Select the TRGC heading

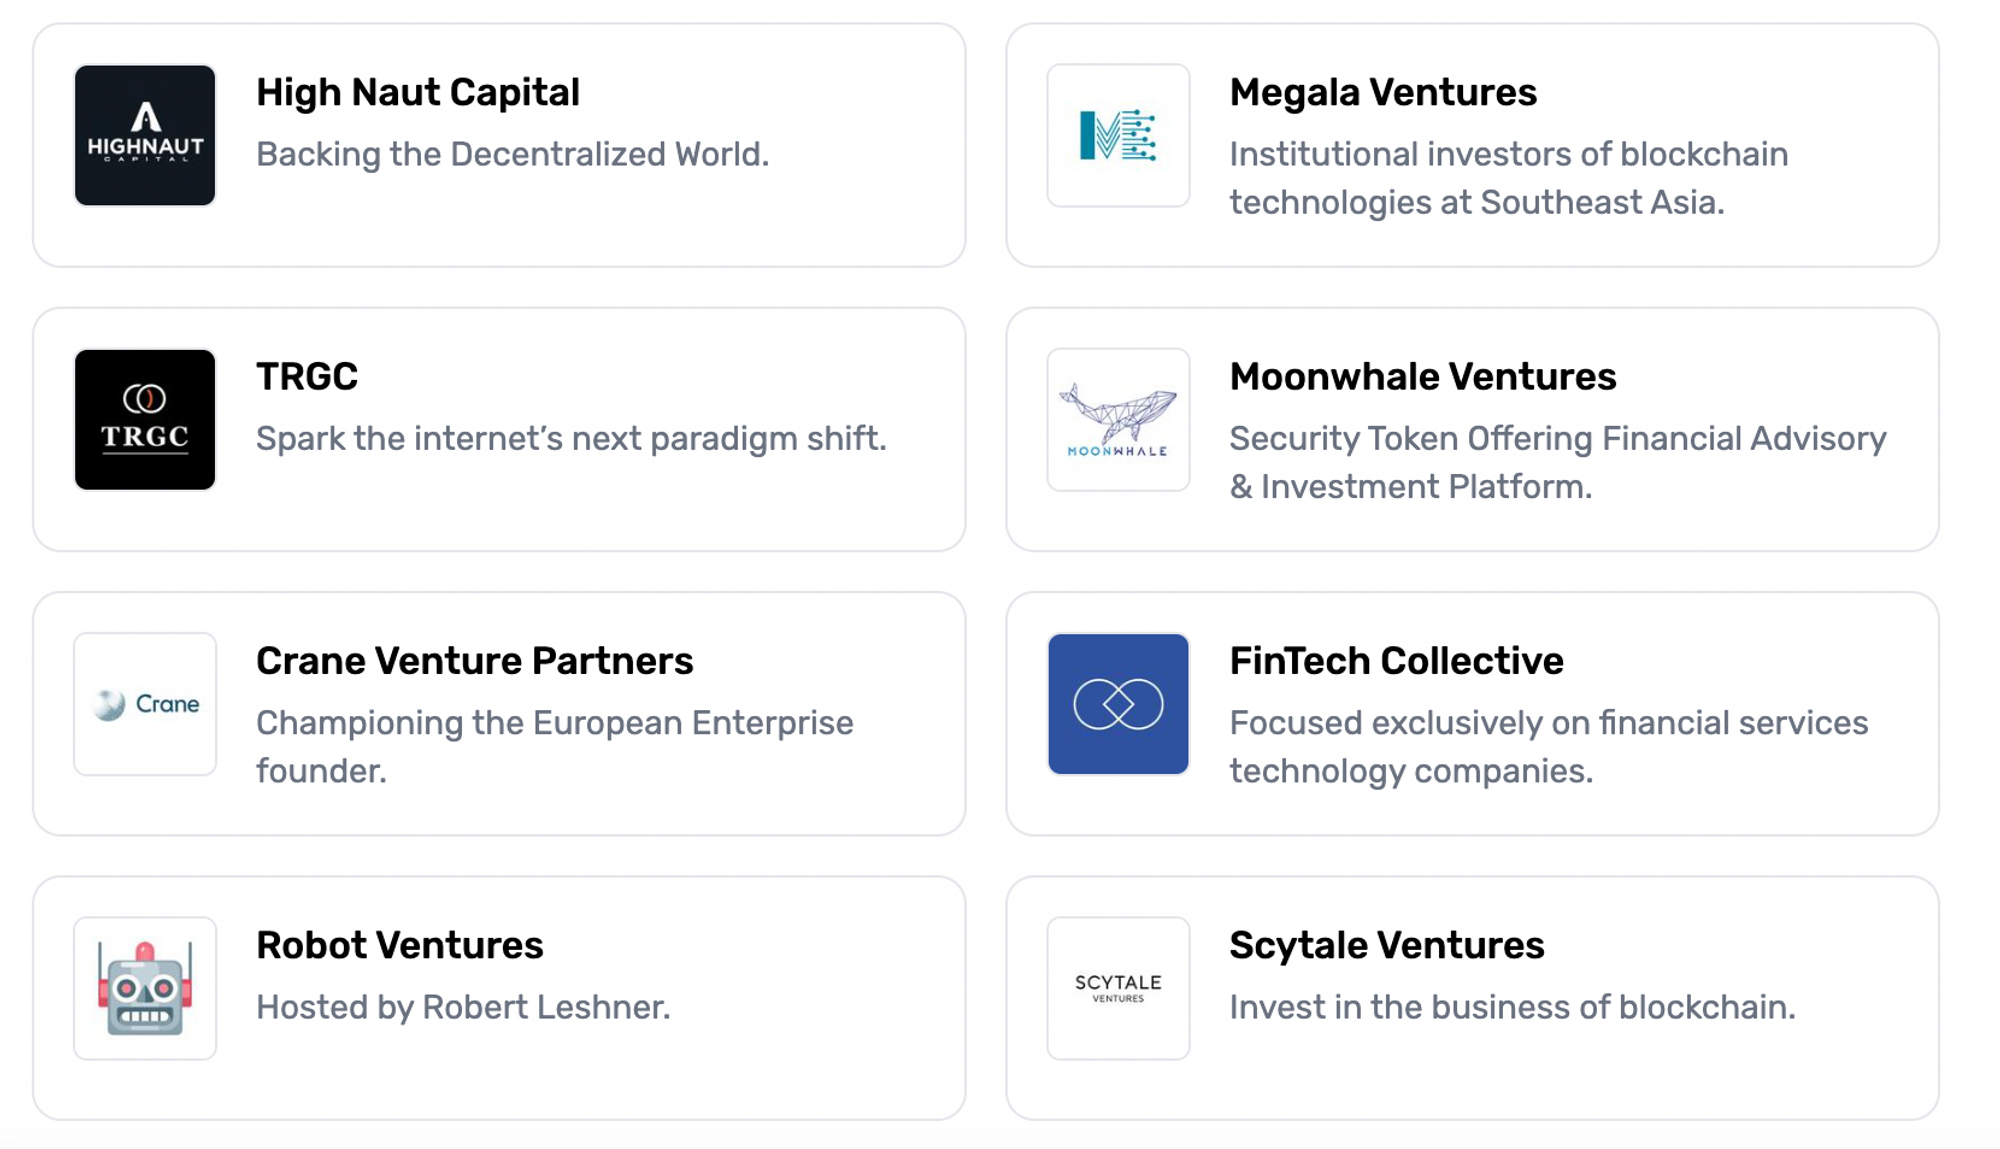click(306, 377)
